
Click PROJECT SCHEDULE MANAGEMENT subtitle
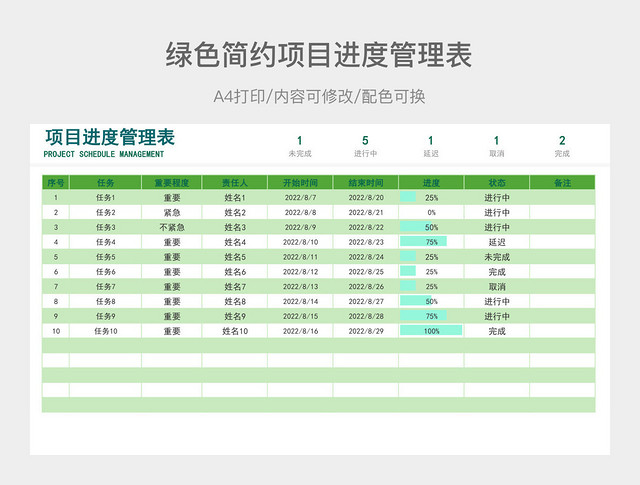(104, 154)
